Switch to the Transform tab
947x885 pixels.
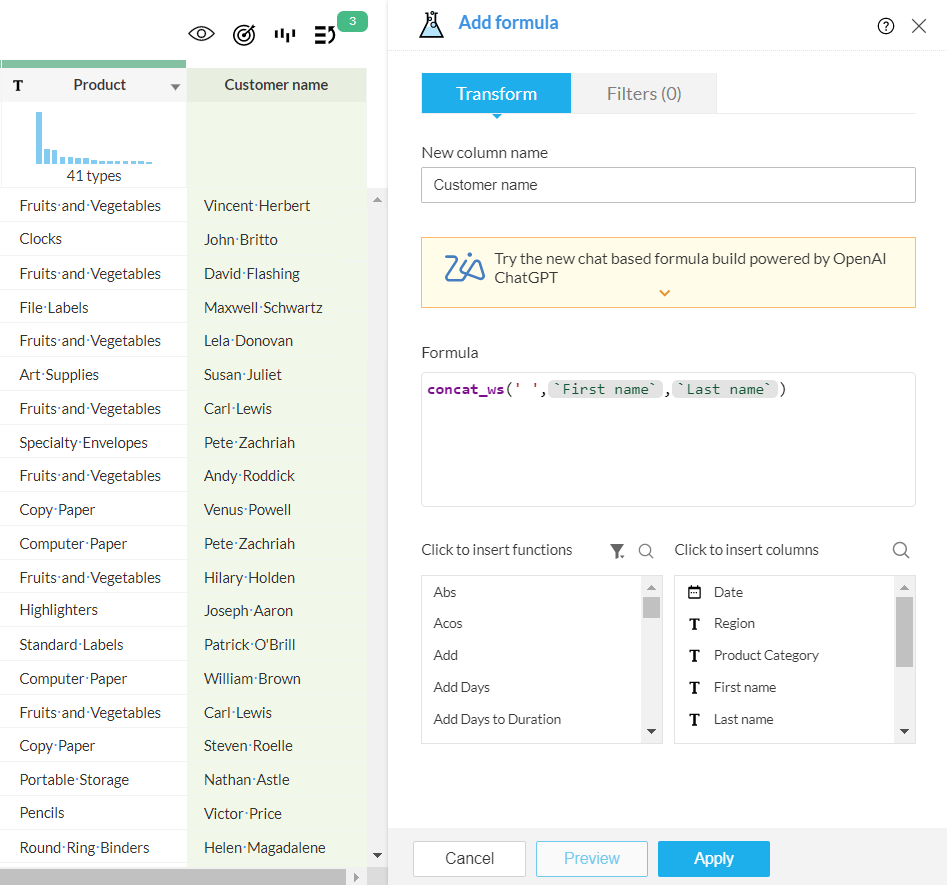click(x=496, y=94)
